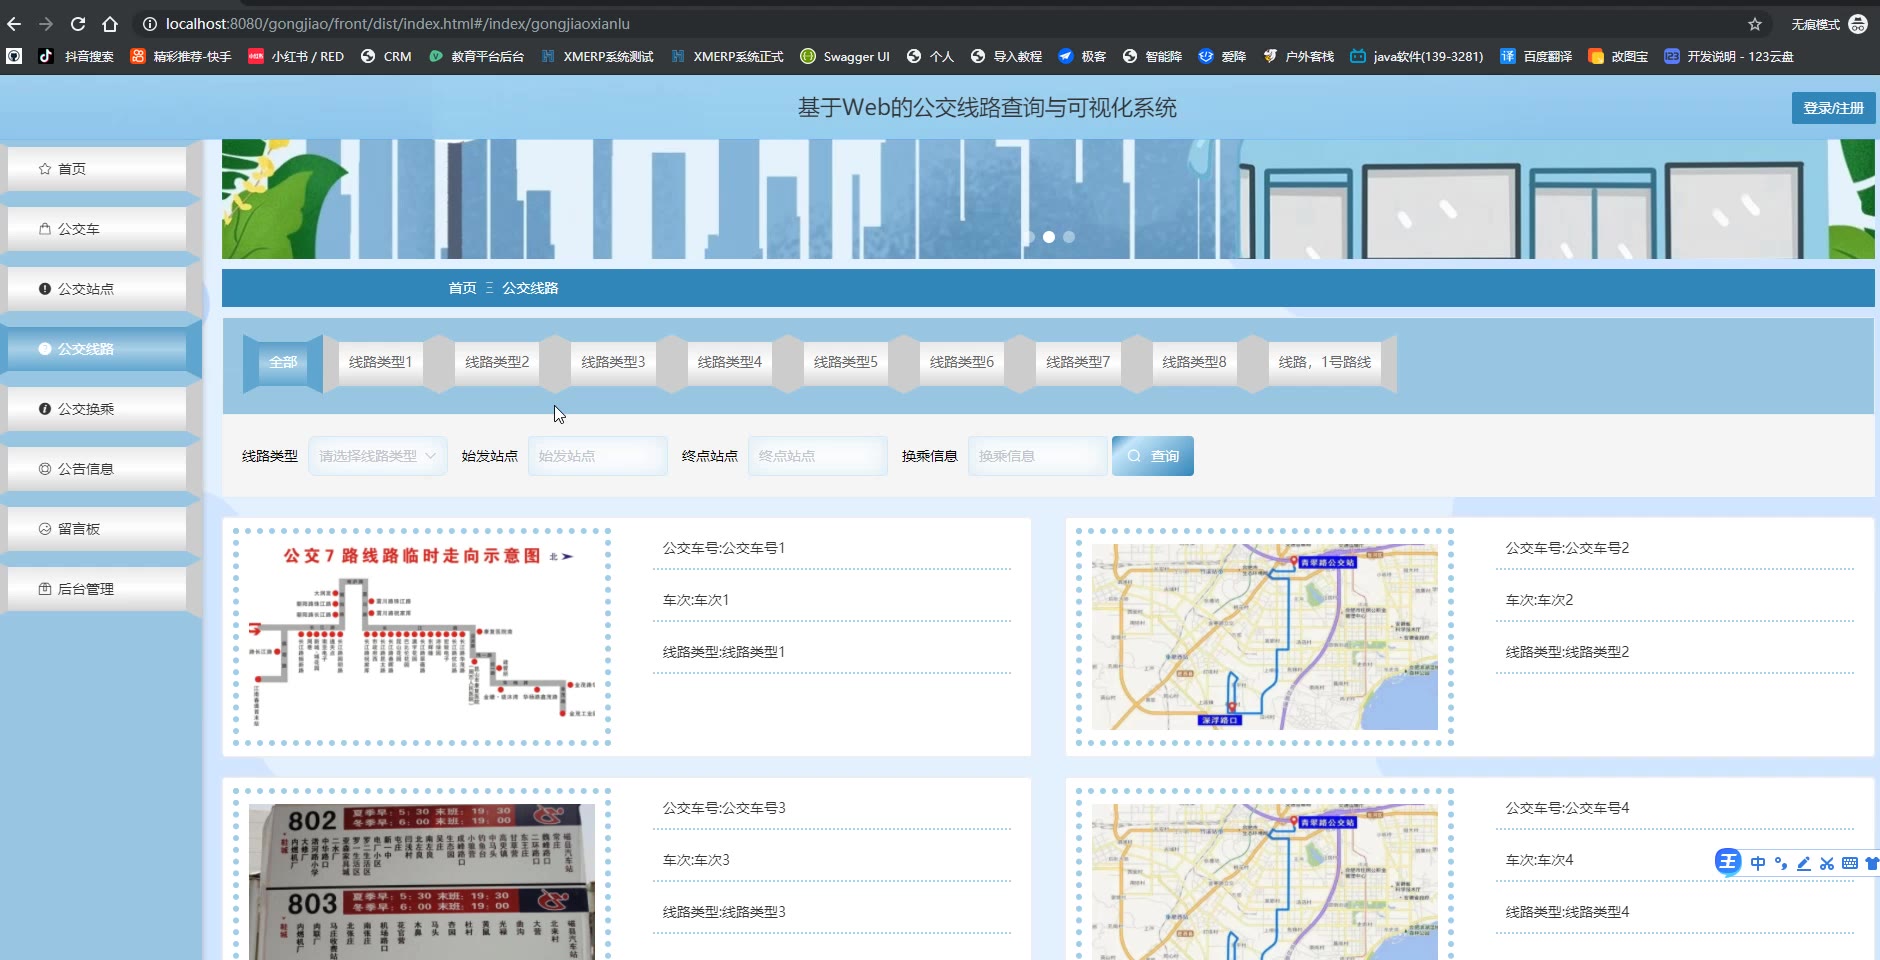Open the 线路类型 dropdown selector
This screenshot has width=1880, height=960.
click(x=378, y=456)
